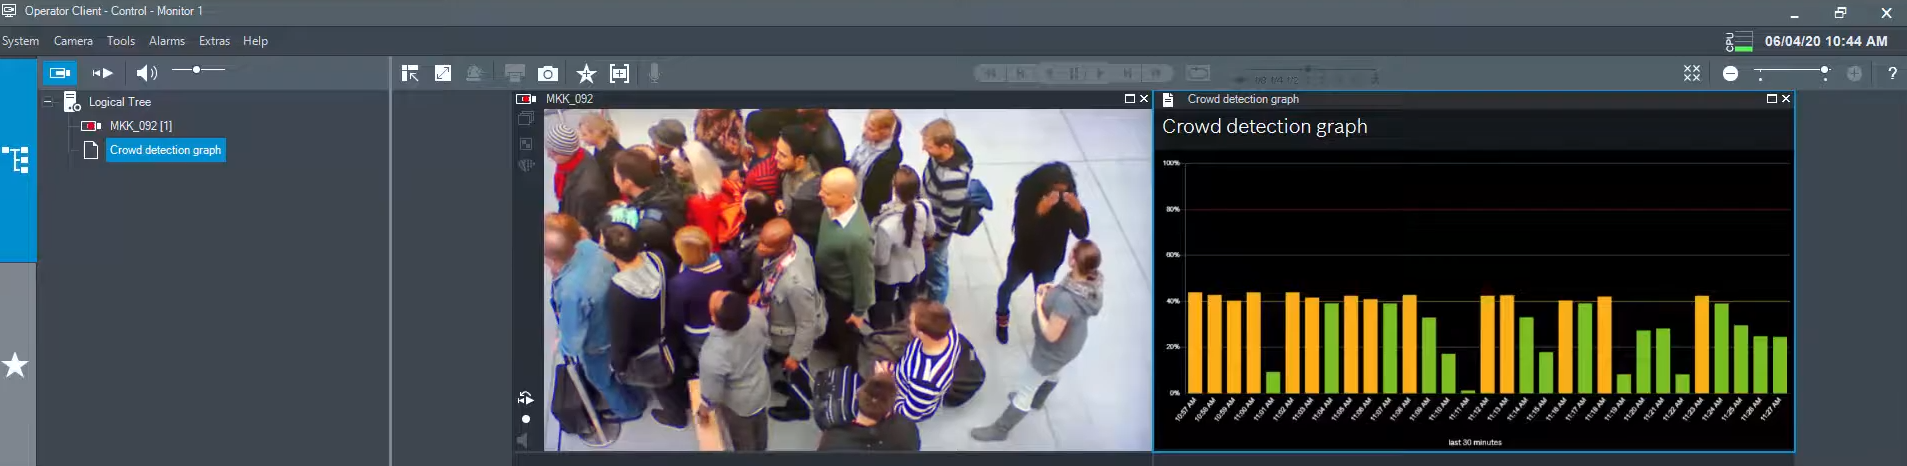Maximize the Crowd detection graph pane
The image size is (1907, 466).
(1772, 99)
